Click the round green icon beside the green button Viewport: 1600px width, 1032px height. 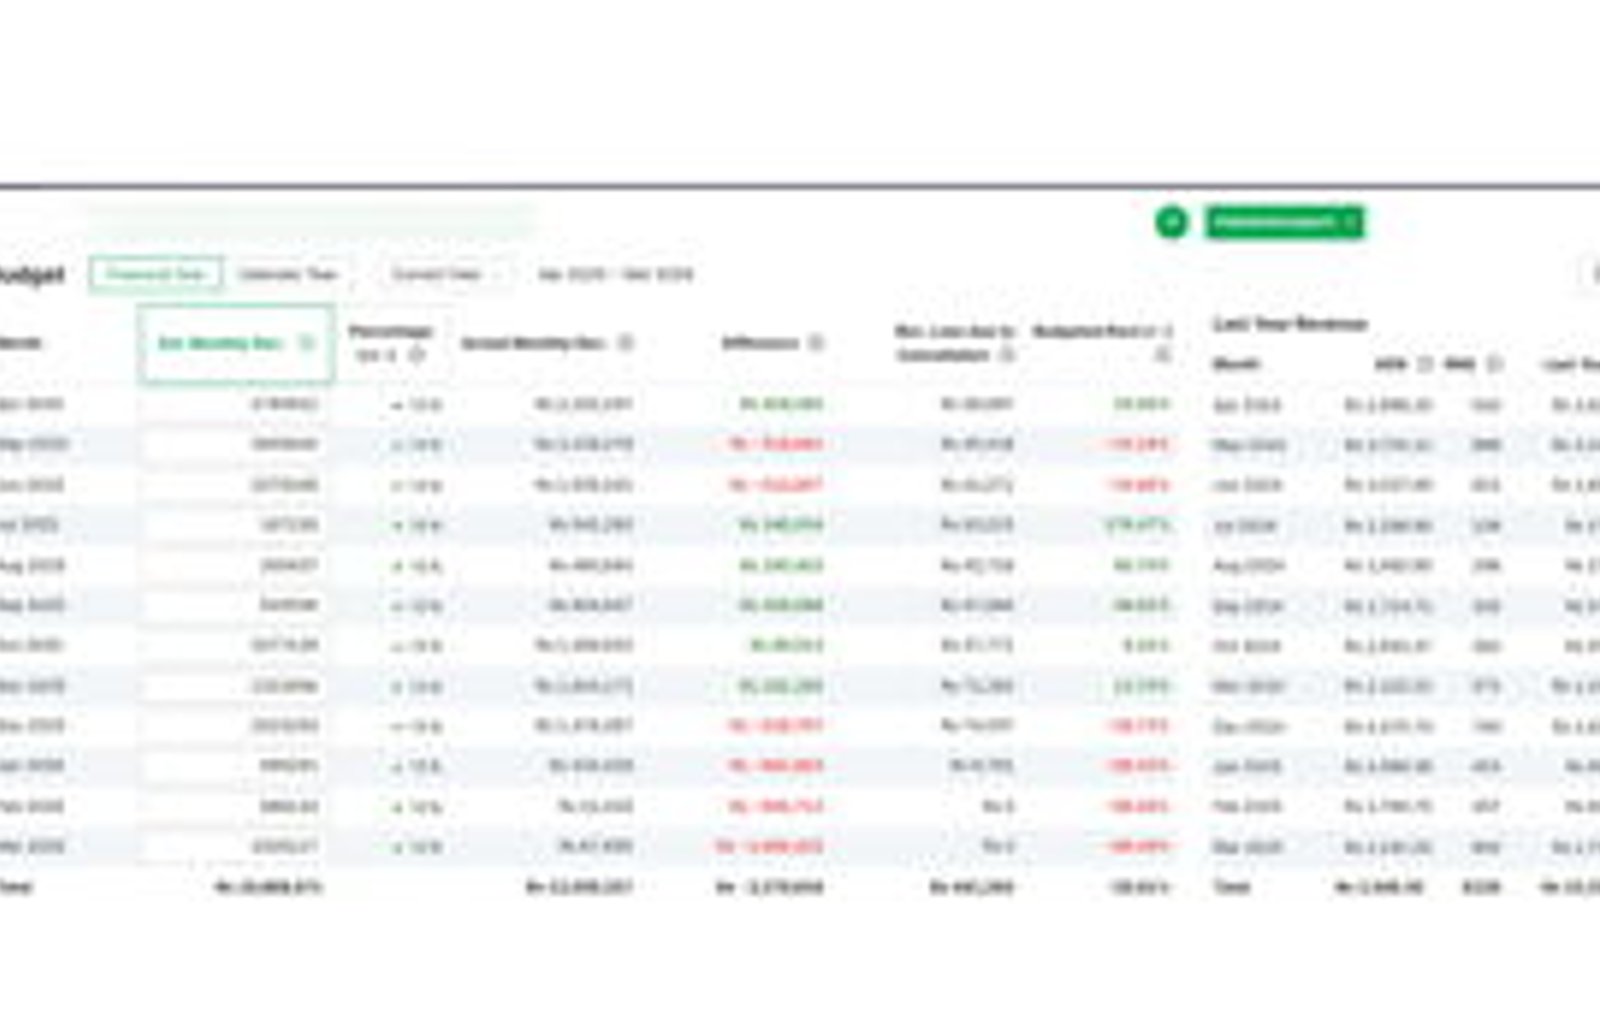pos(1171,222)
